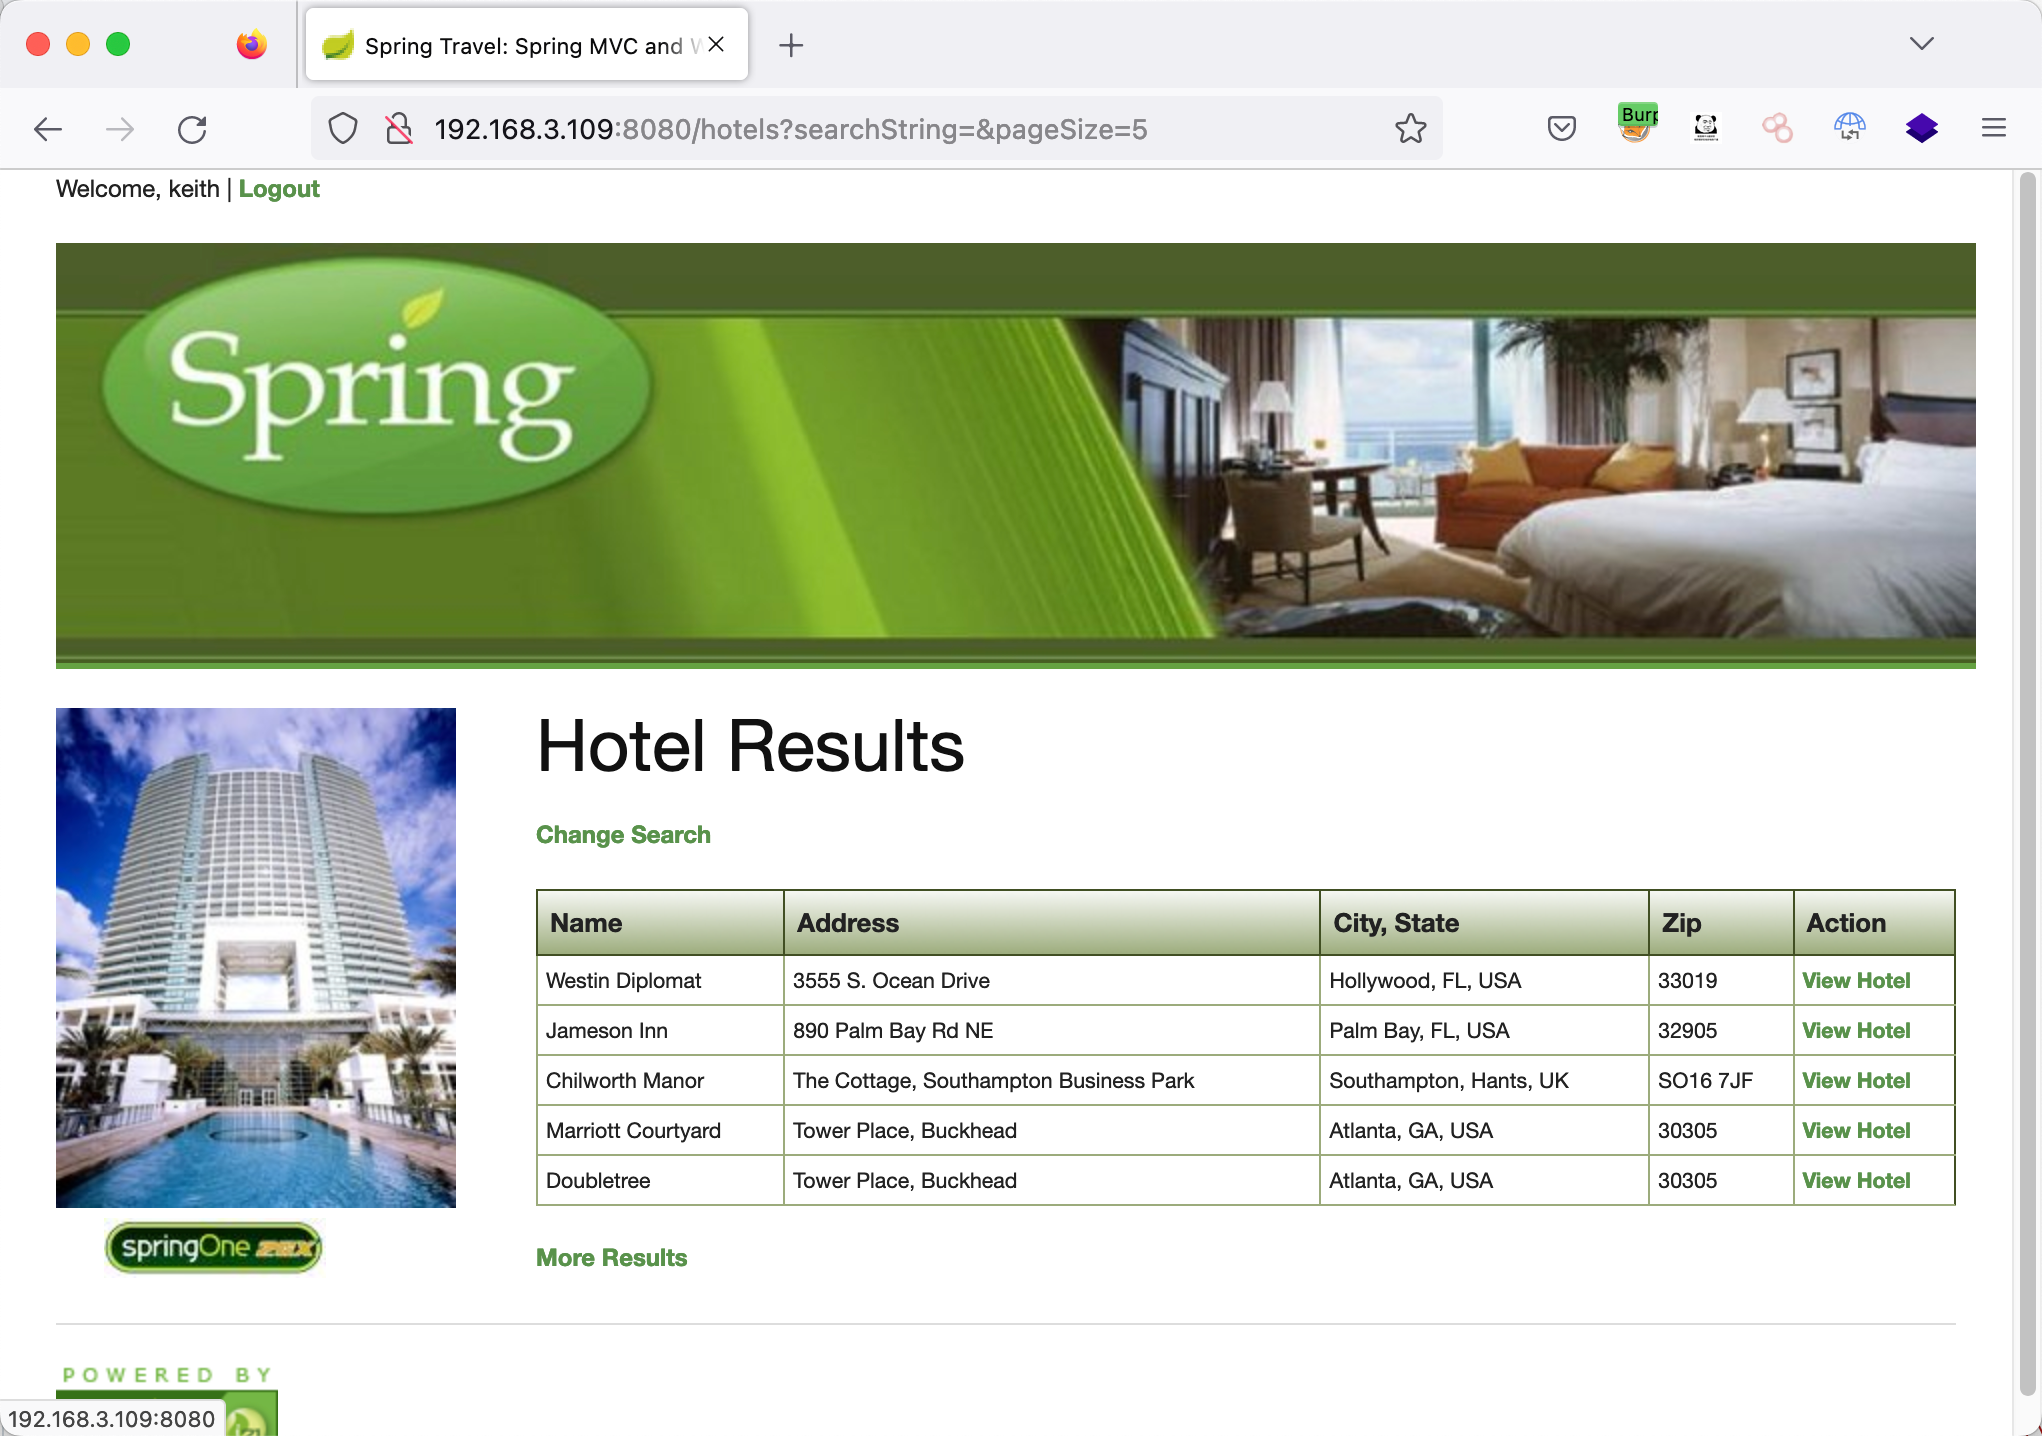Screen dimensions: 2042x1436
Task: Open the Firefox hamburger application menu
Action: [x=1993, y=128]
